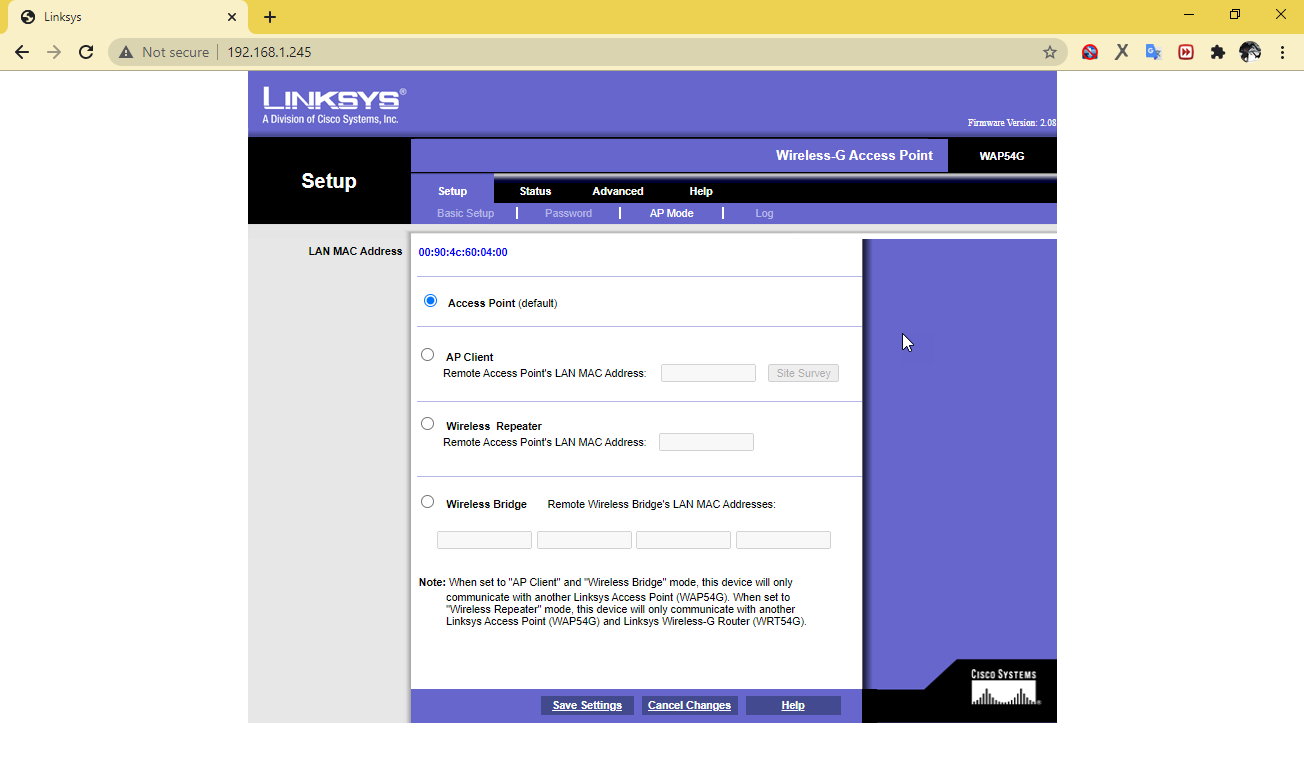Click the Cisco Systems logo
The image size is (1304, 768).
click(1004, 687)
